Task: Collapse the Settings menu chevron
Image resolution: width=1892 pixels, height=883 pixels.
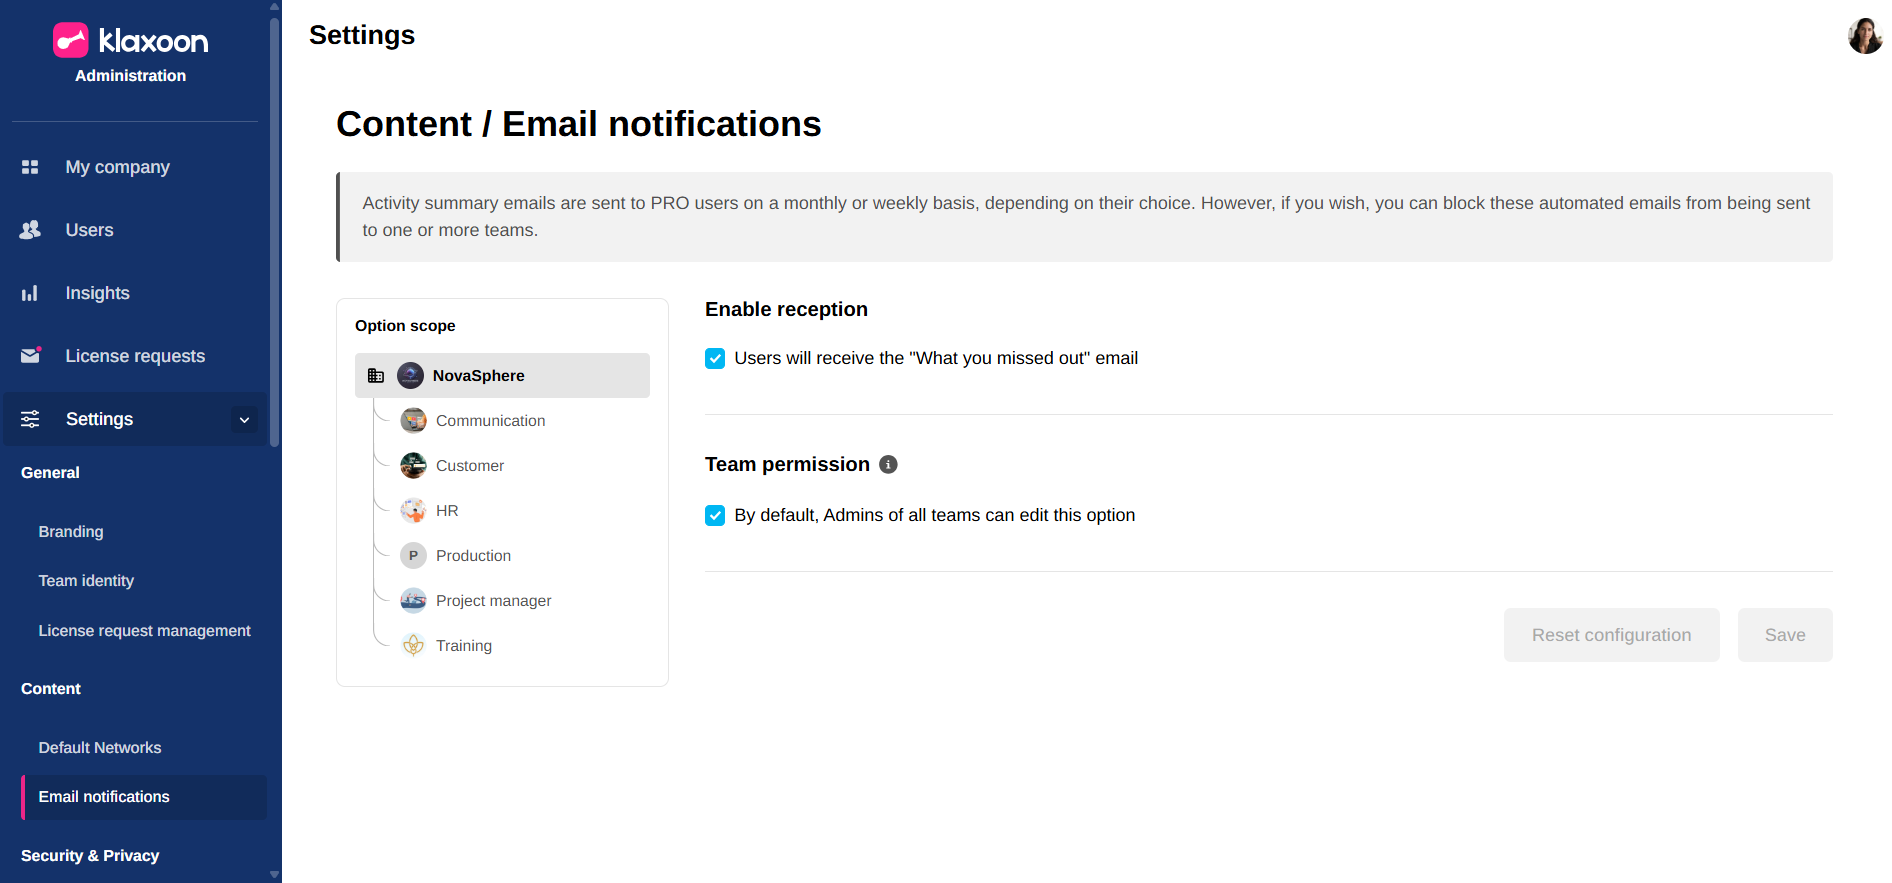Action: (244, 420)
